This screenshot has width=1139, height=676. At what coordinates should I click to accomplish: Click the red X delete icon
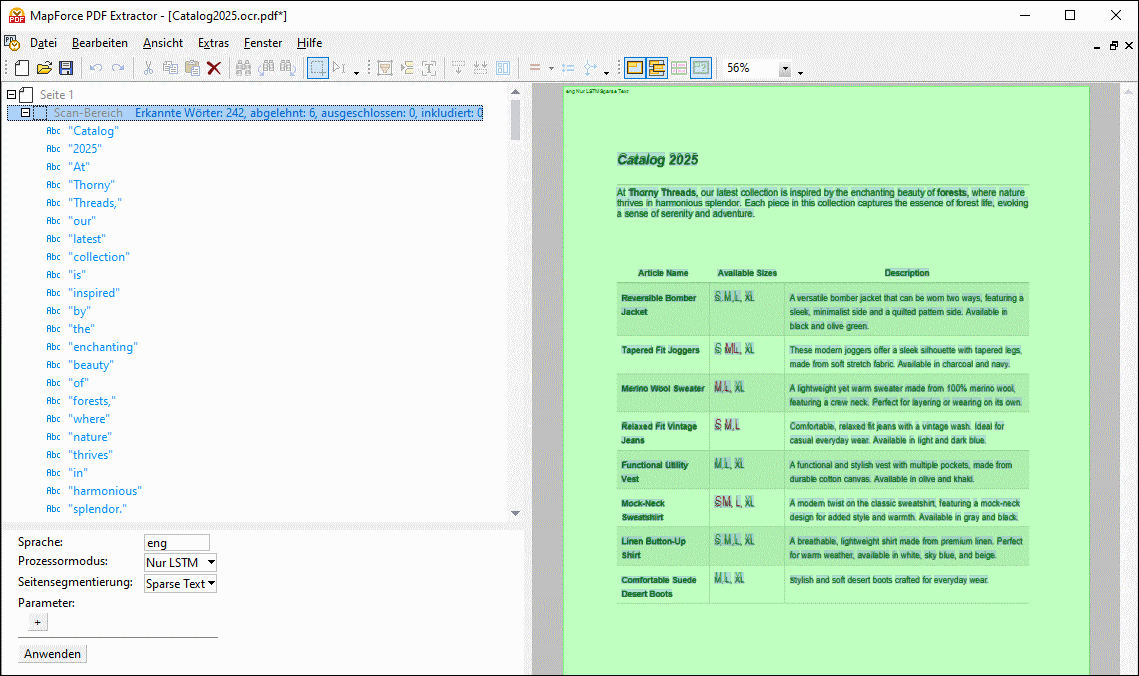click(x=214, y=68)
